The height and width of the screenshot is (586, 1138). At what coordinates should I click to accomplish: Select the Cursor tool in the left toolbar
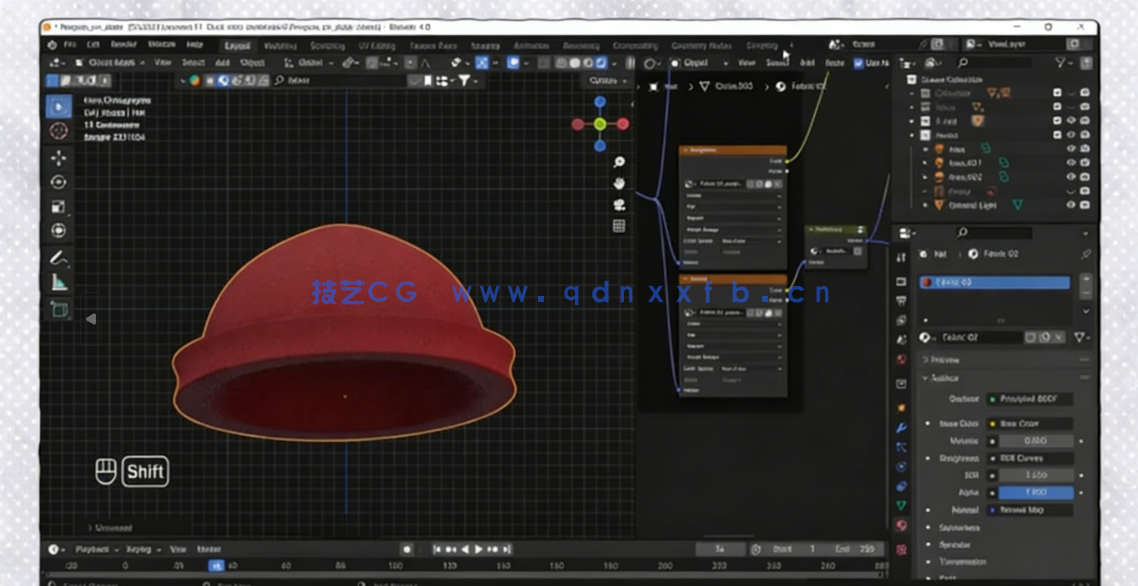click(x=57, y=130)
